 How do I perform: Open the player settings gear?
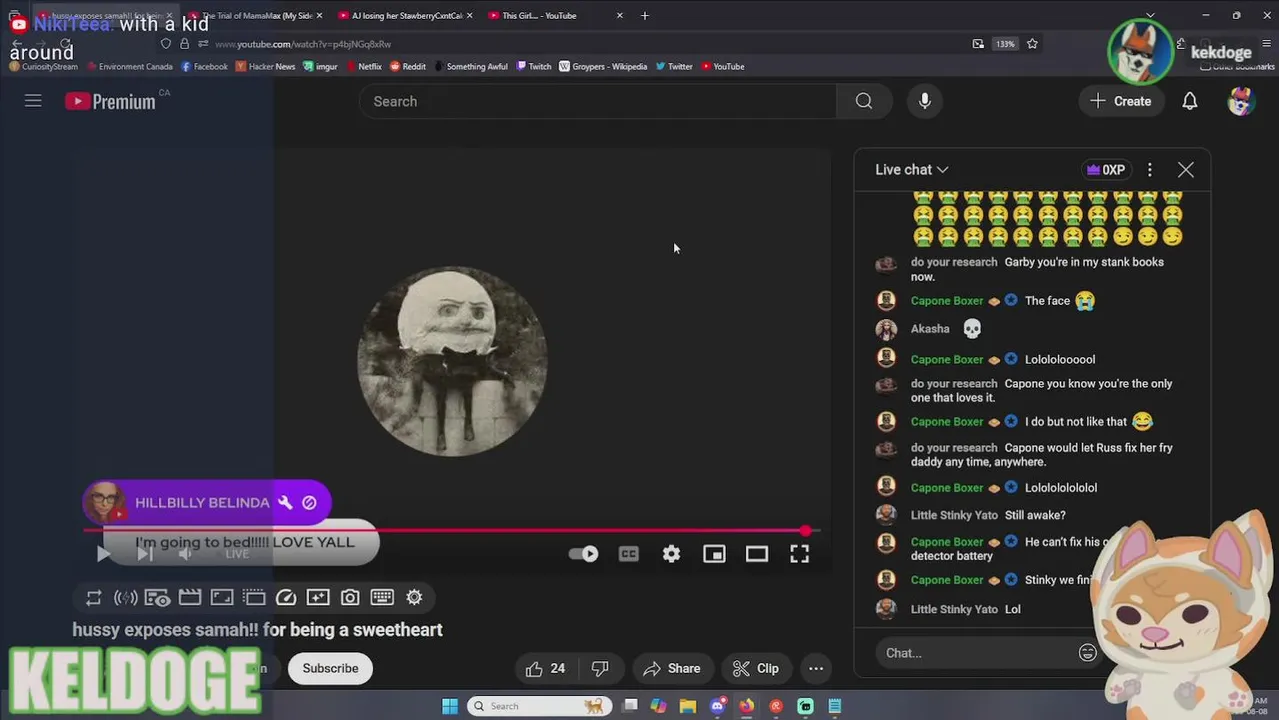point(671,554)
